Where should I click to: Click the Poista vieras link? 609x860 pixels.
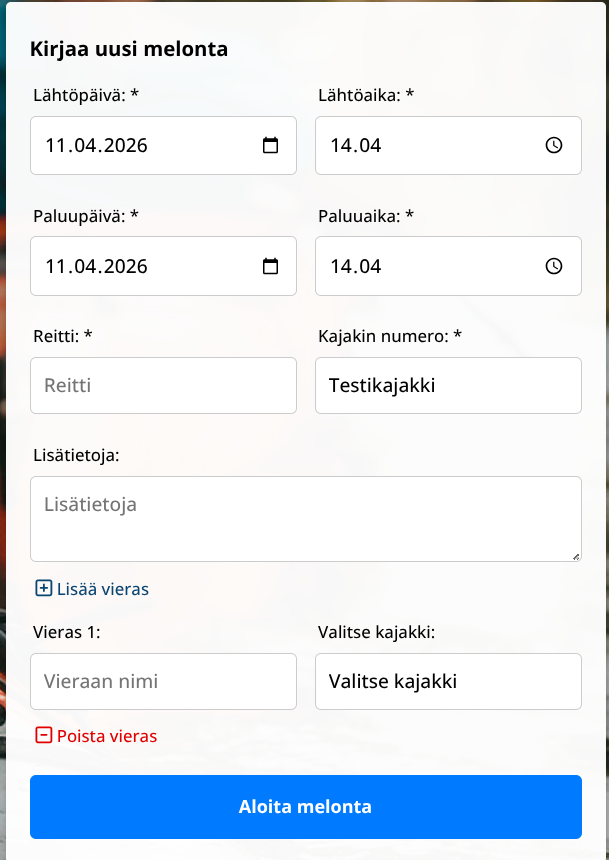pos(107,736)
